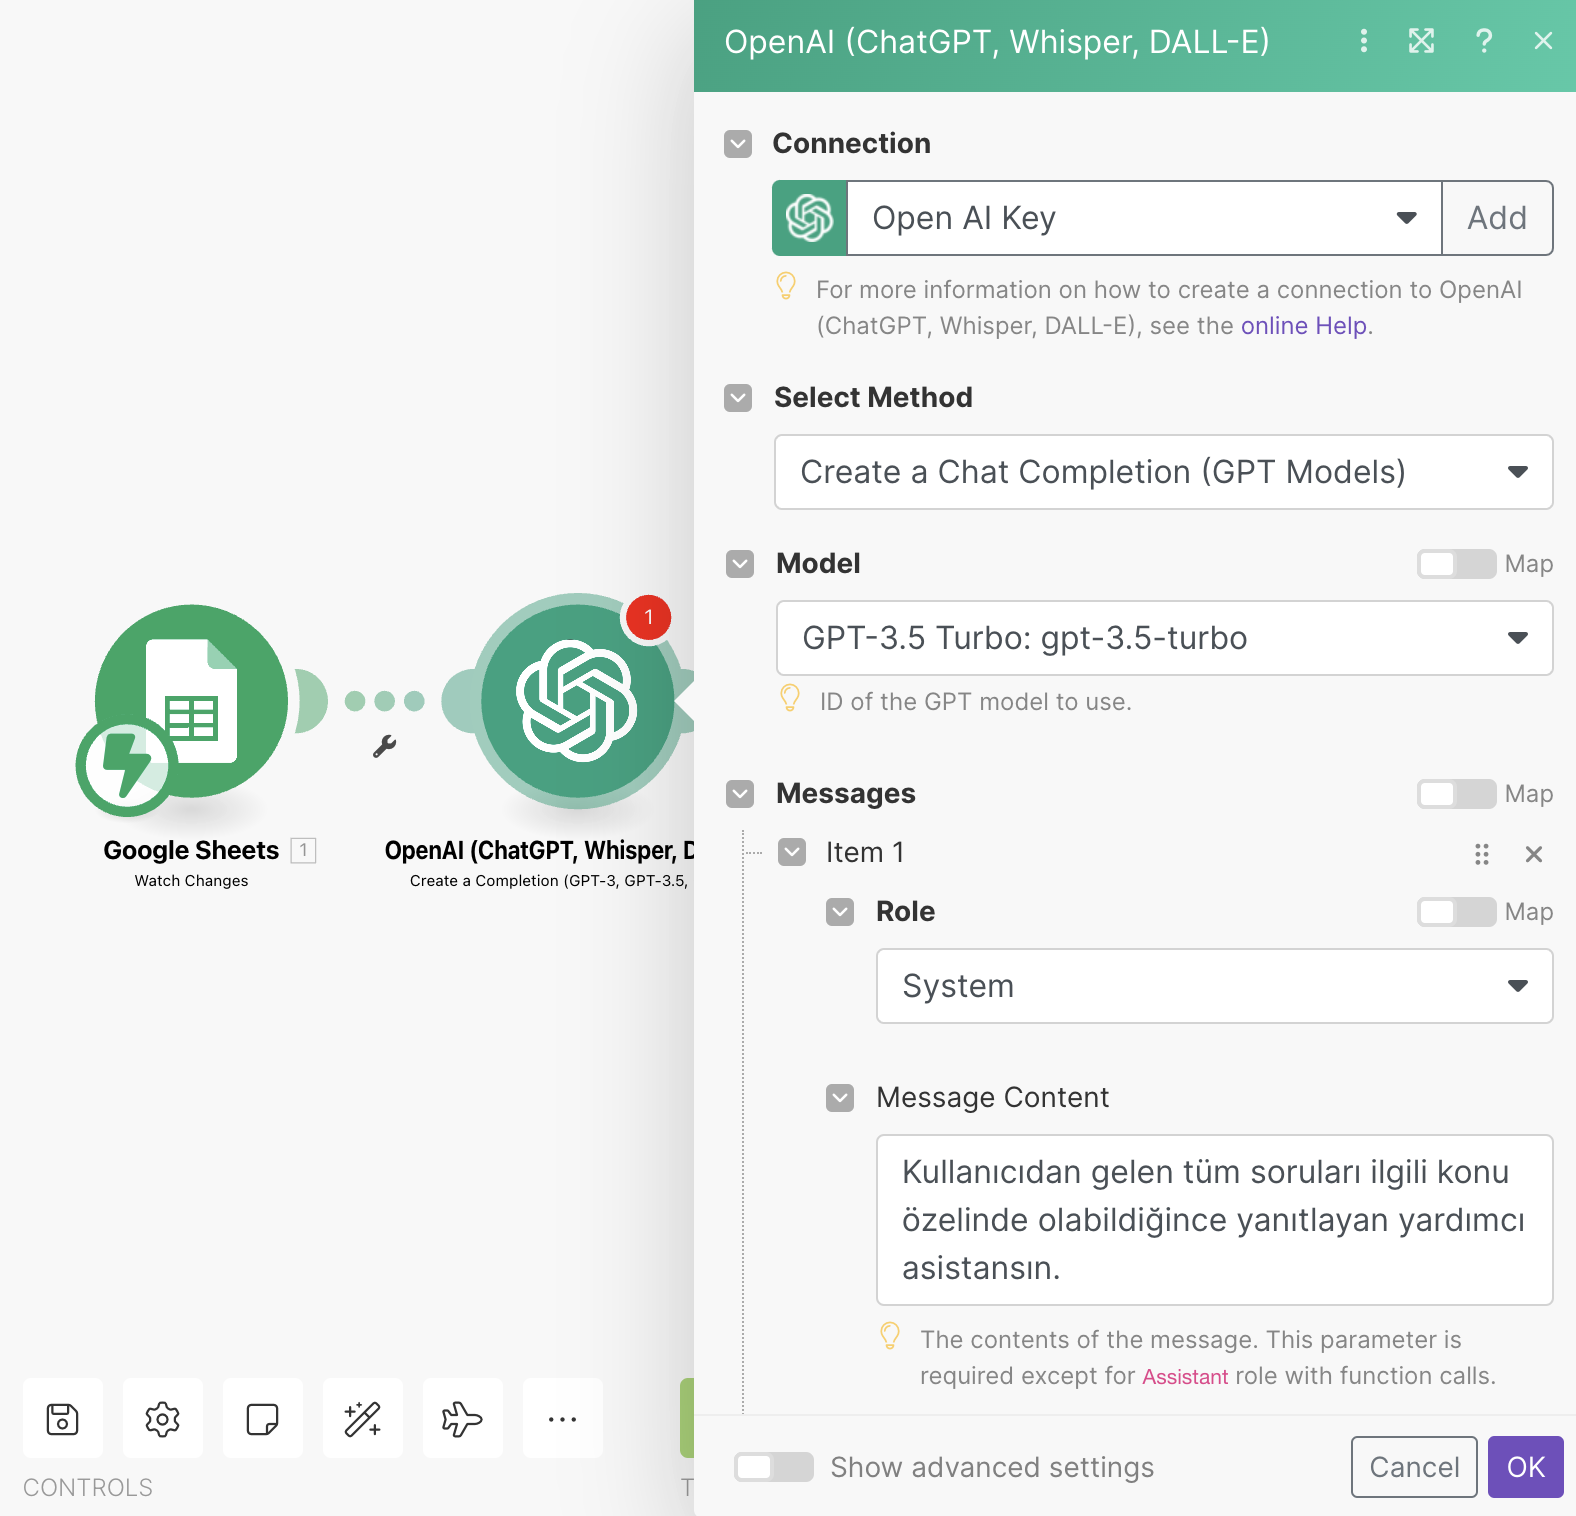The image size is (1576, 1516).
Task: Enable Show advanced settings
Action: 773,1467
